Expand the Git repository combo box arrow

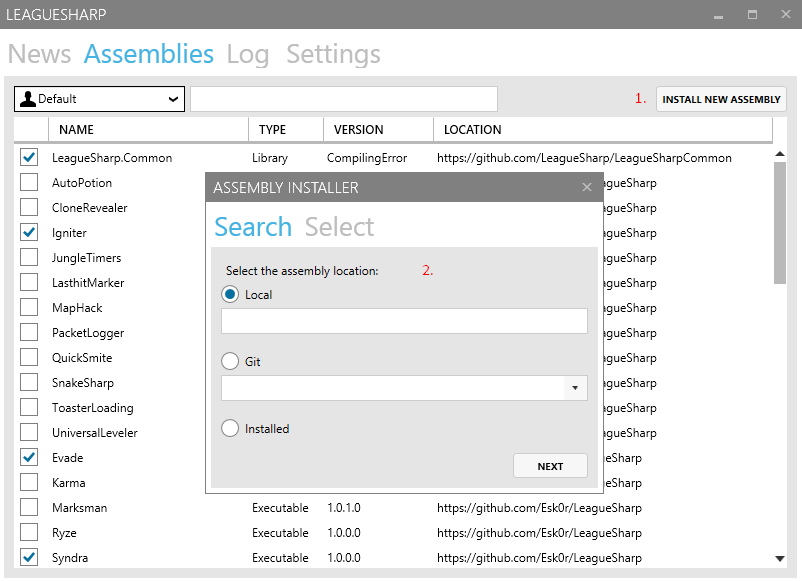575,388
